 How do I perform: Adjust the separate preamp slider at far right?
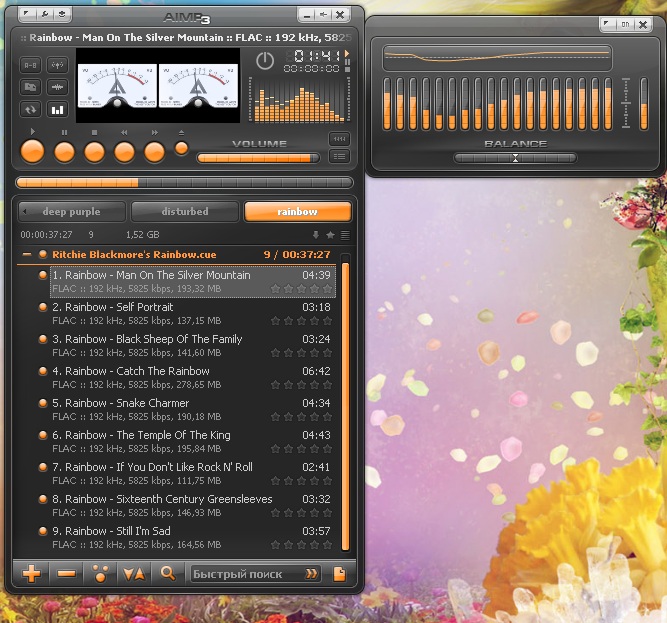click(x=644, y=104)
